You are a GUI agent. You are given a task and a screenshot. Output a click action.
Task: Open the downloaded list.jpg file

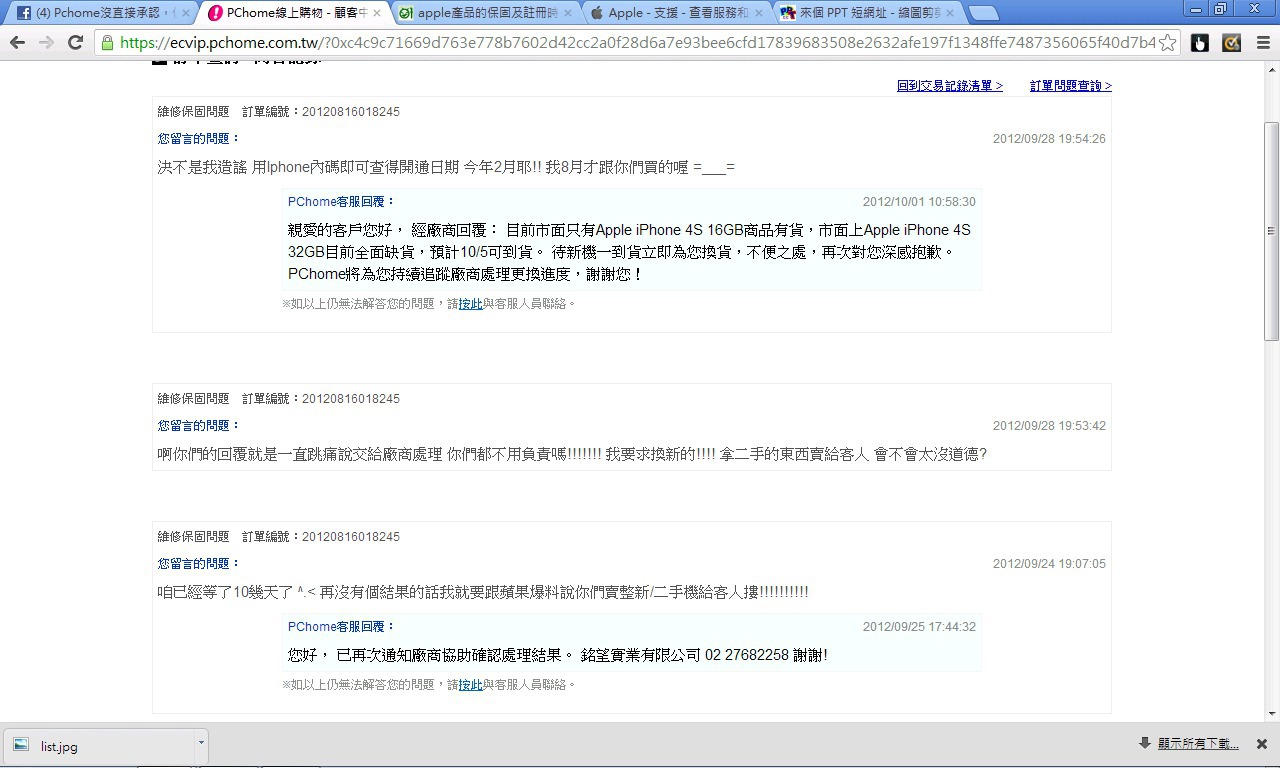click(100, 745)
